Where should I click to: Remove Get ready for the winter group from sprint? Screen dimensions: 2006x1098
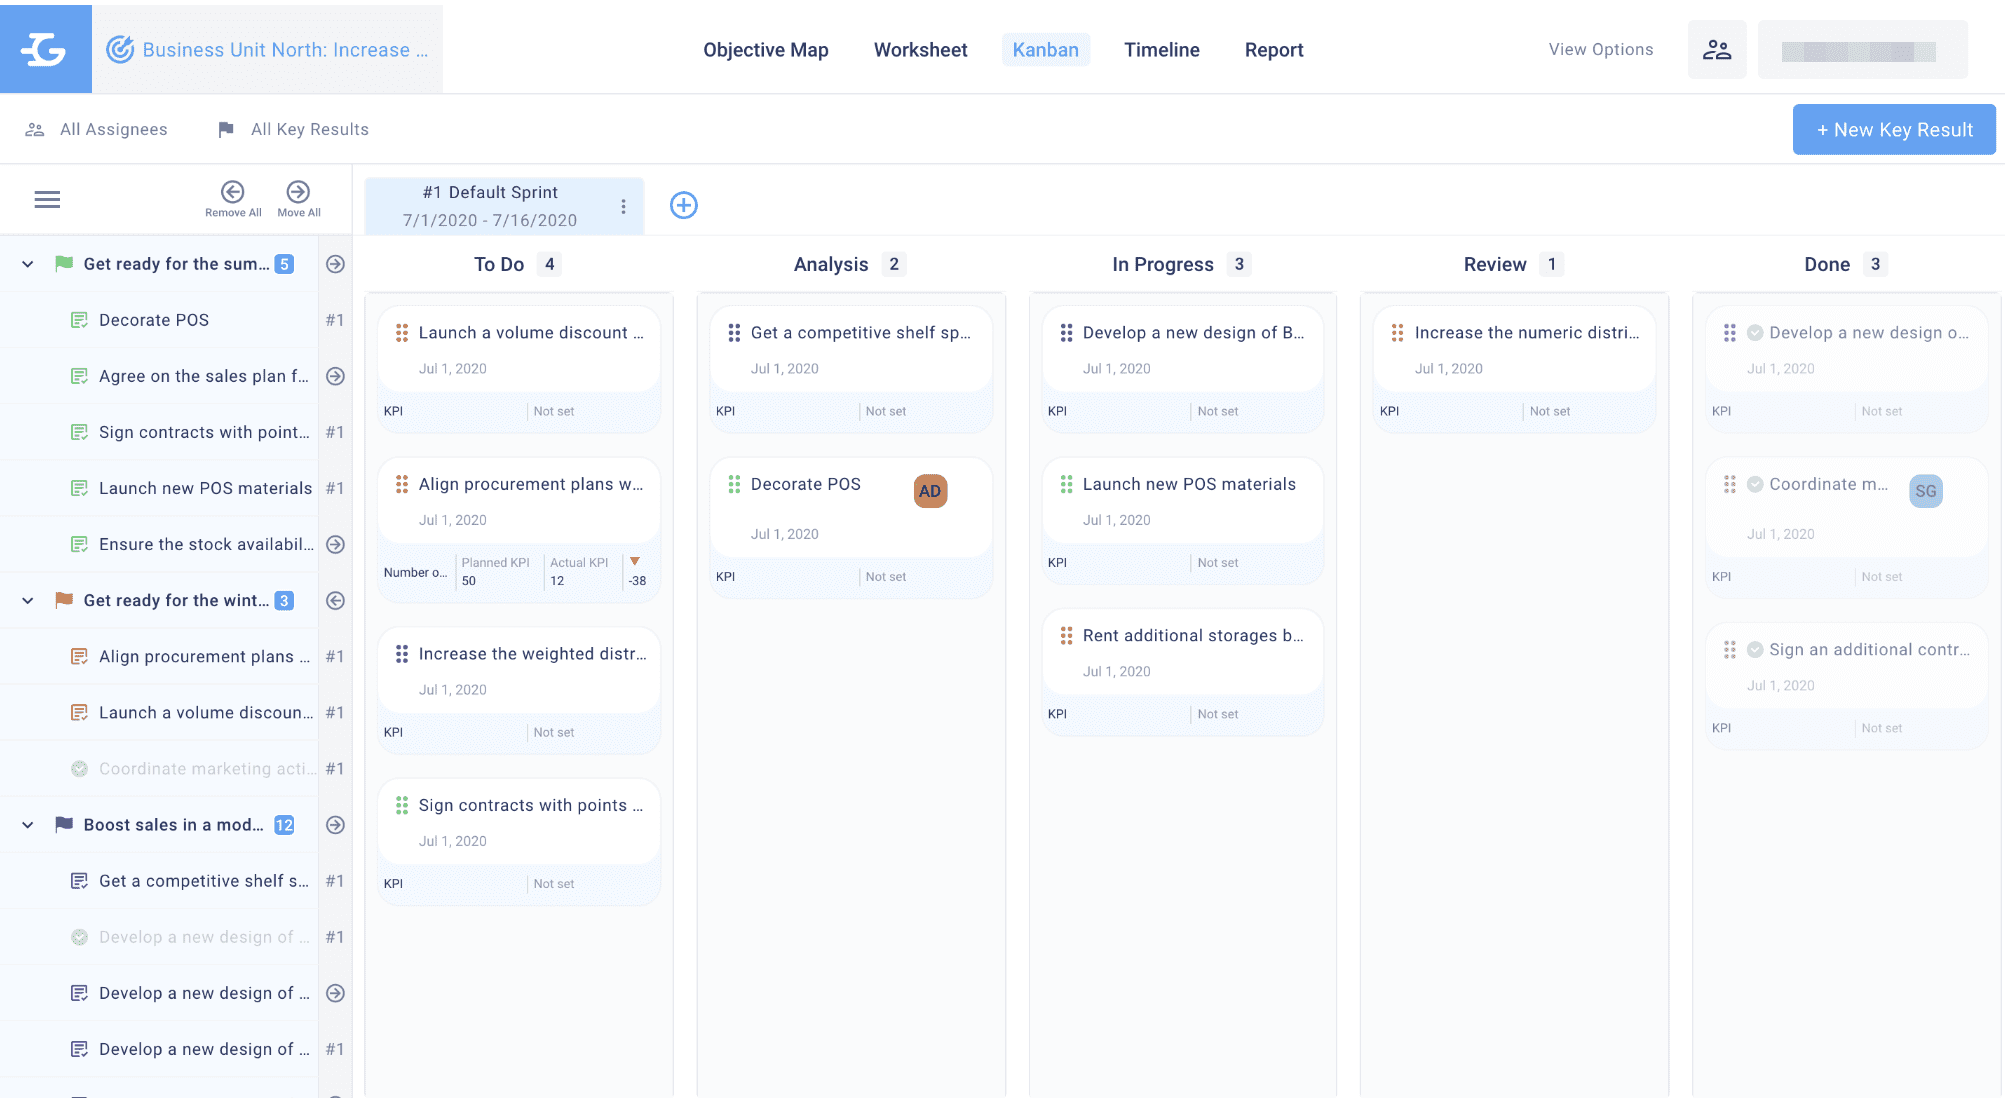coord(336,600)
